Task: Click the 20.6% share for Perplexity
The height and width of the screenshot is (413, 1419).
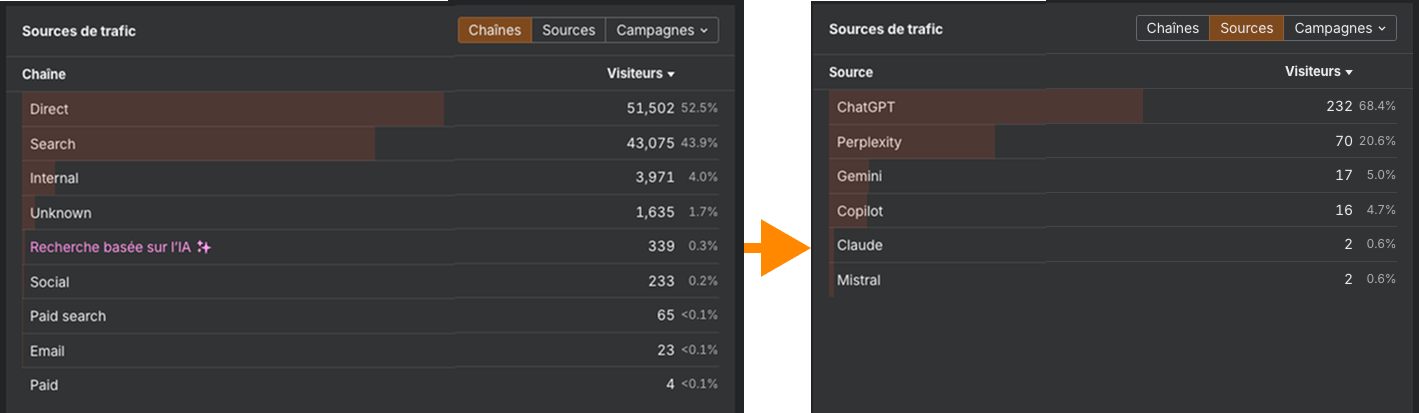Action: tap(1378, 142)
